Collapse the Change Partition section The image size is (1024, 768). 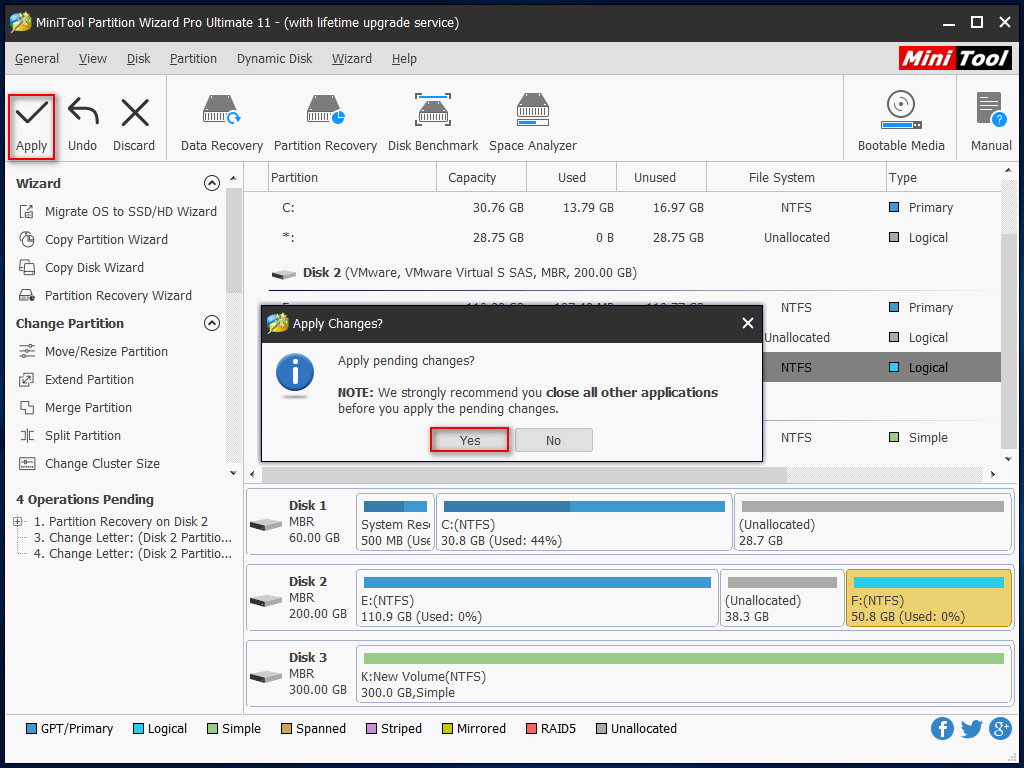[212, 323]
